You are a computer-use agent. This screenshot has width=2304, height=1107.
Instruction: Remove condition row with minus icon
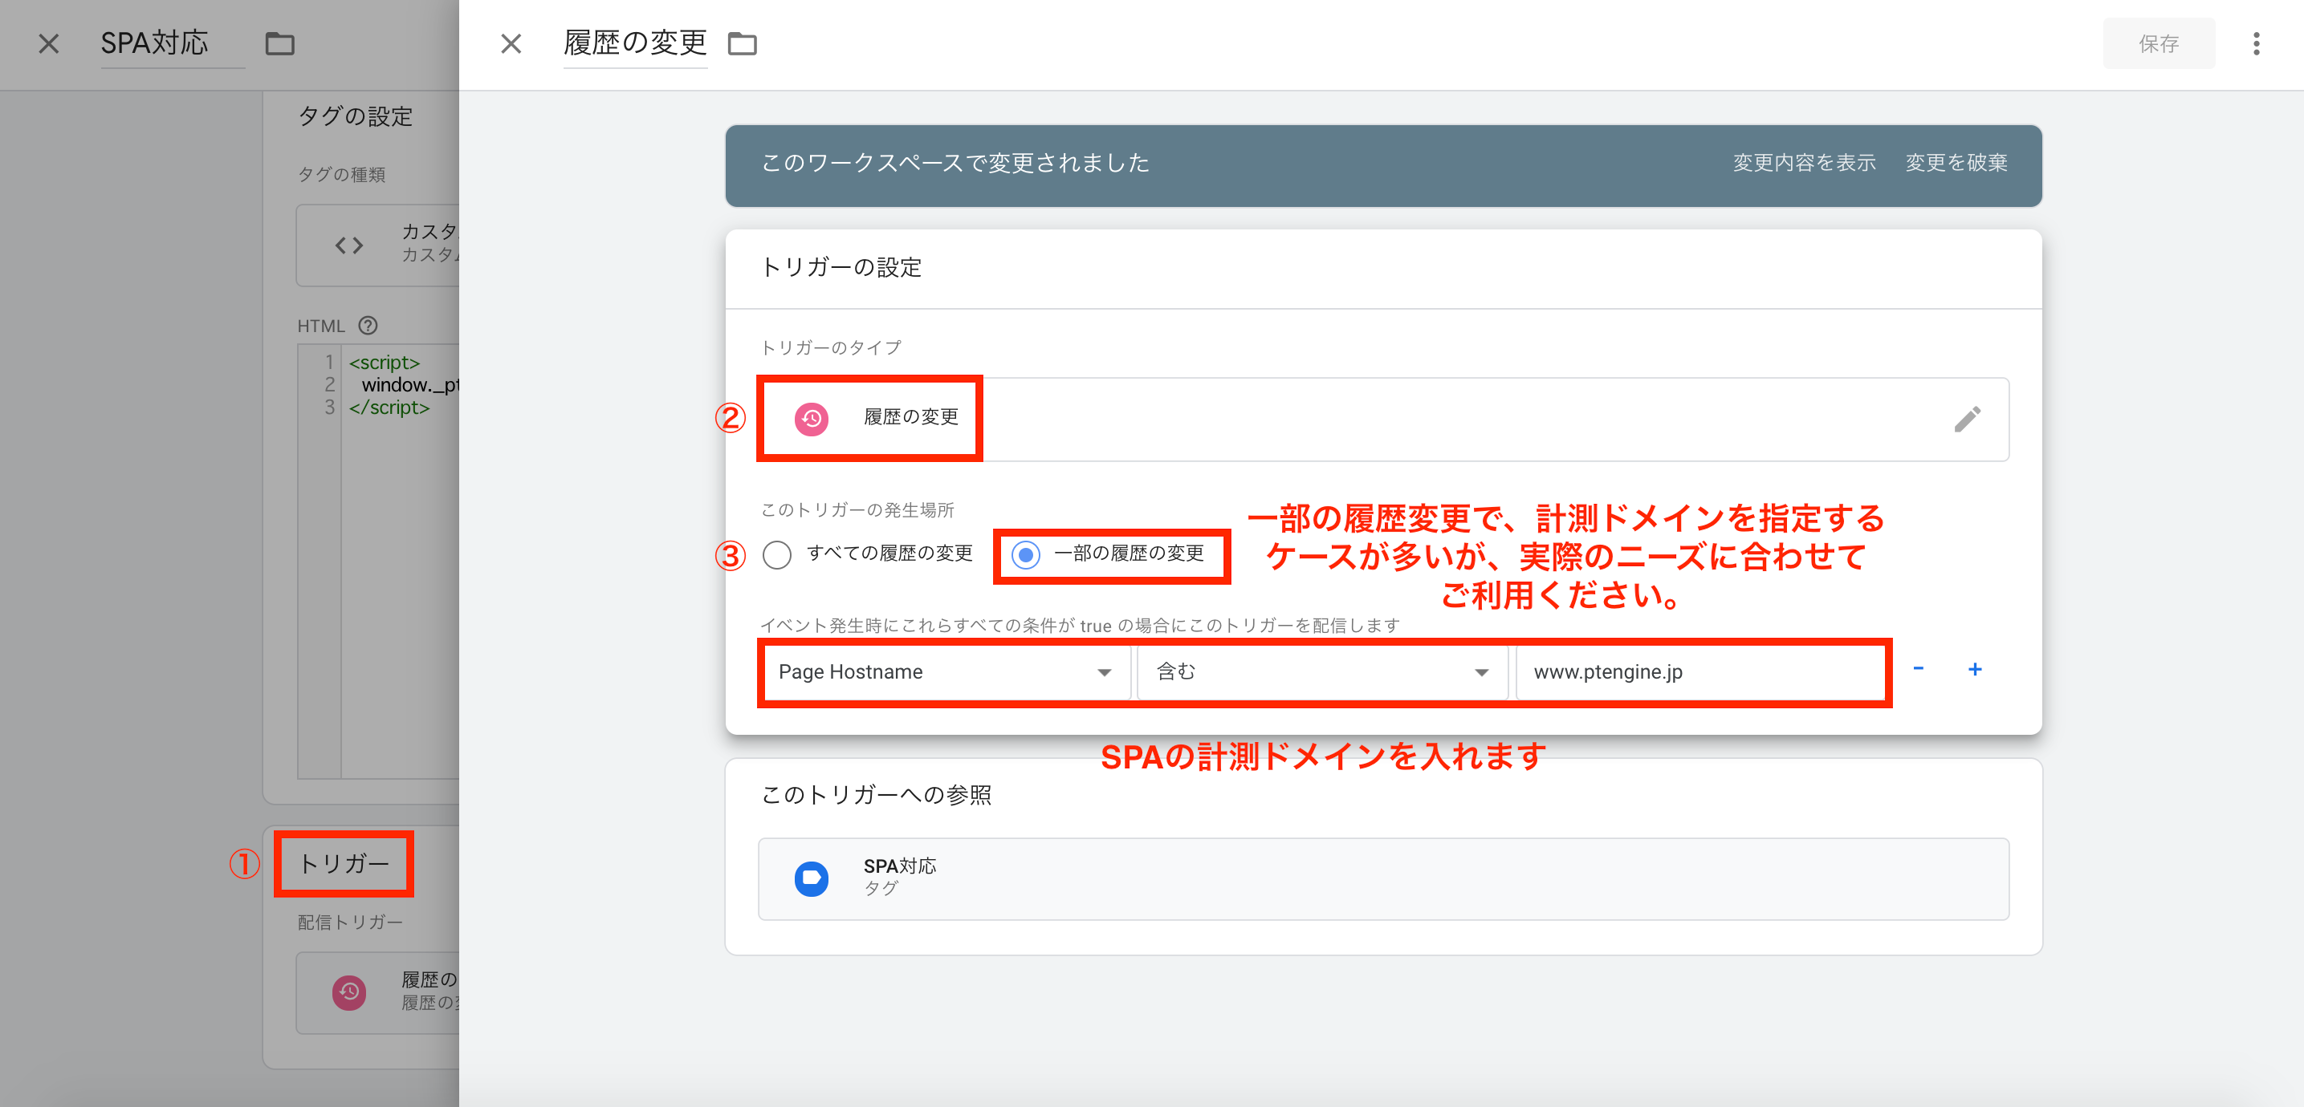coord(1918,670)
